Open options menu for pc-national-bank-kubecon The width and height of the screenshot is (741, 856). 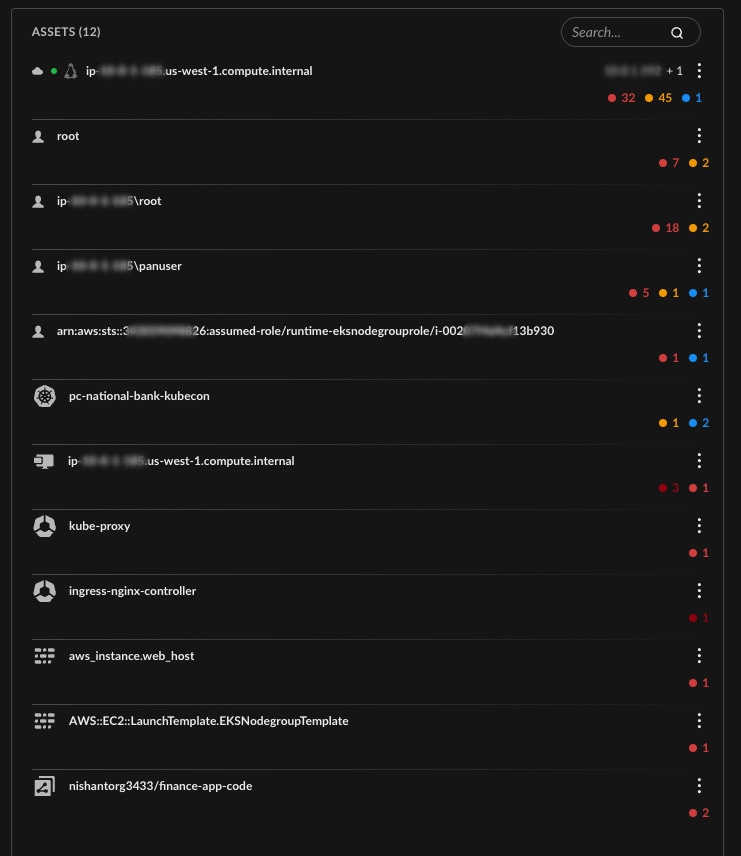pyautogui.click(x=699, y=396)
